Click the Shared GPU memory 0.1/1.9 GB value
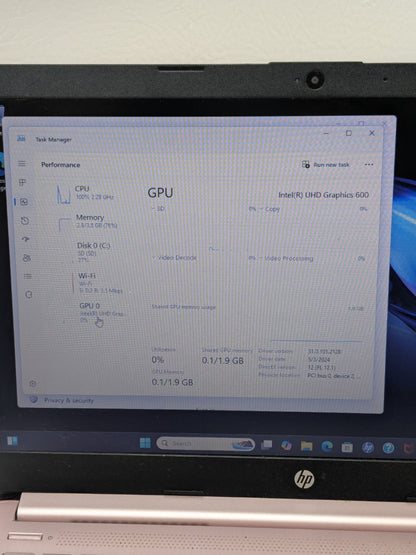This screenshot has height=555, width=416. (223, 361)
